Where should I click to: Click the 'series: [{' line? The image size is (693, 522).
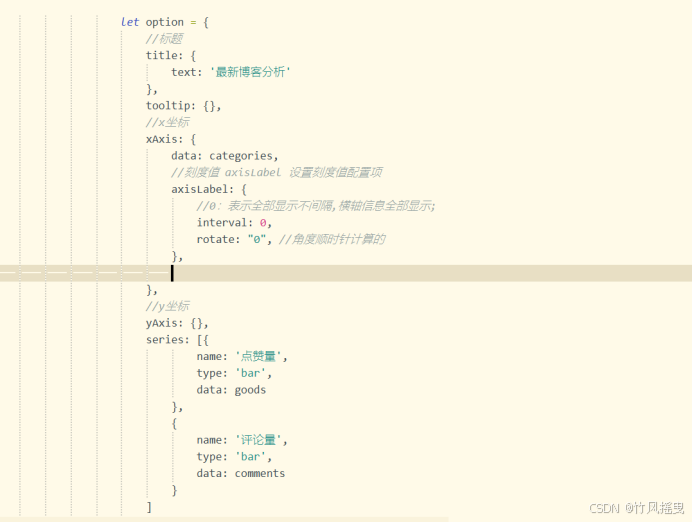(x=177, y=340)
